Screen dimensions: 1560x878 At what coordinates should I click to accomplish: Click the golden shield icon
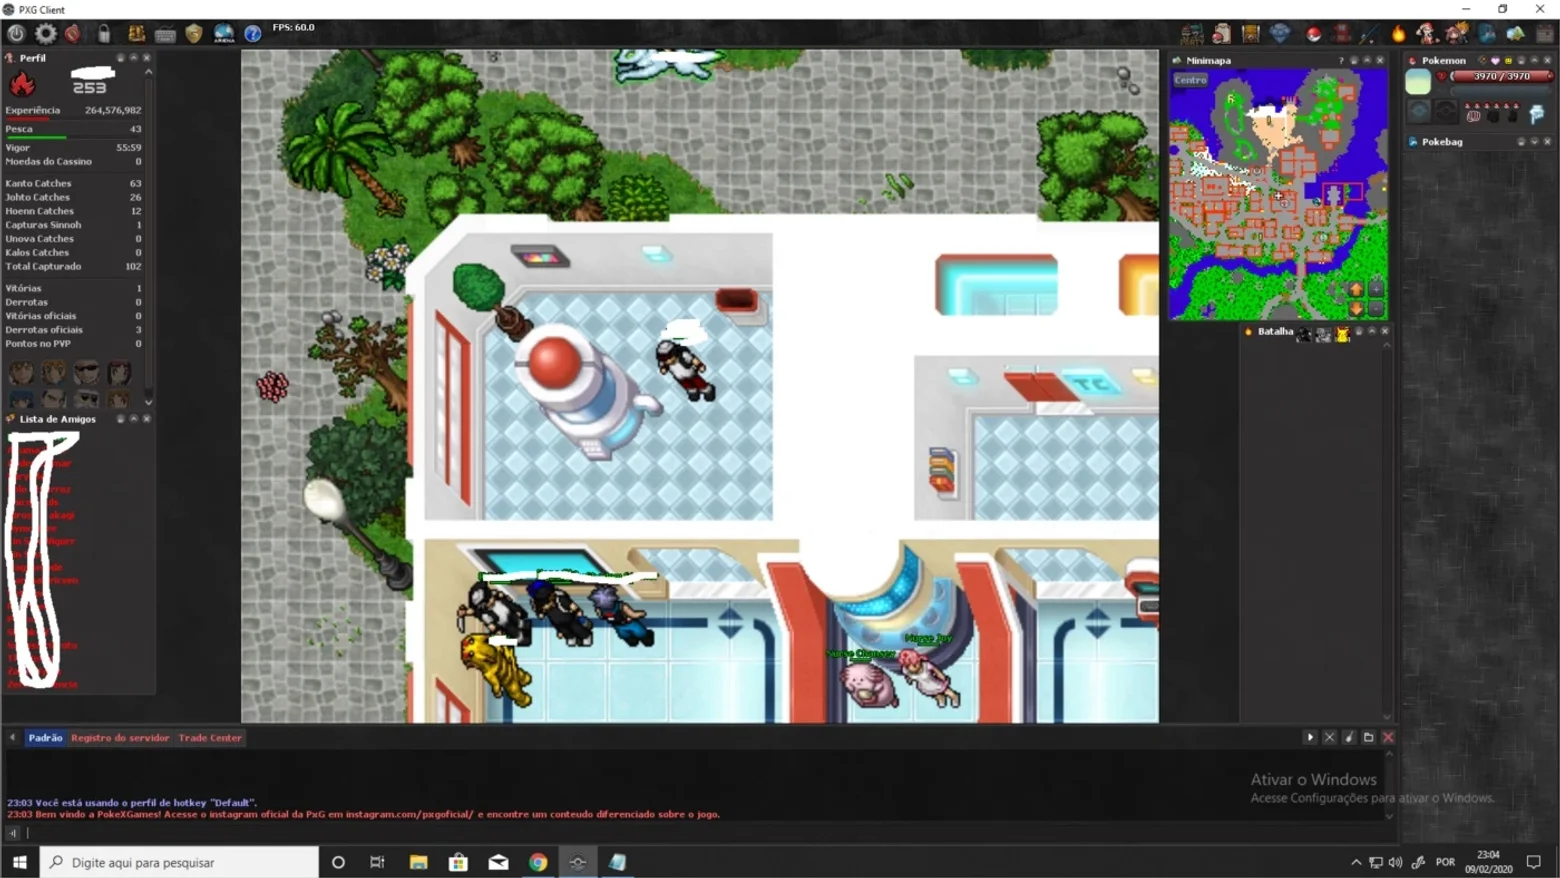tap(194, 34)
